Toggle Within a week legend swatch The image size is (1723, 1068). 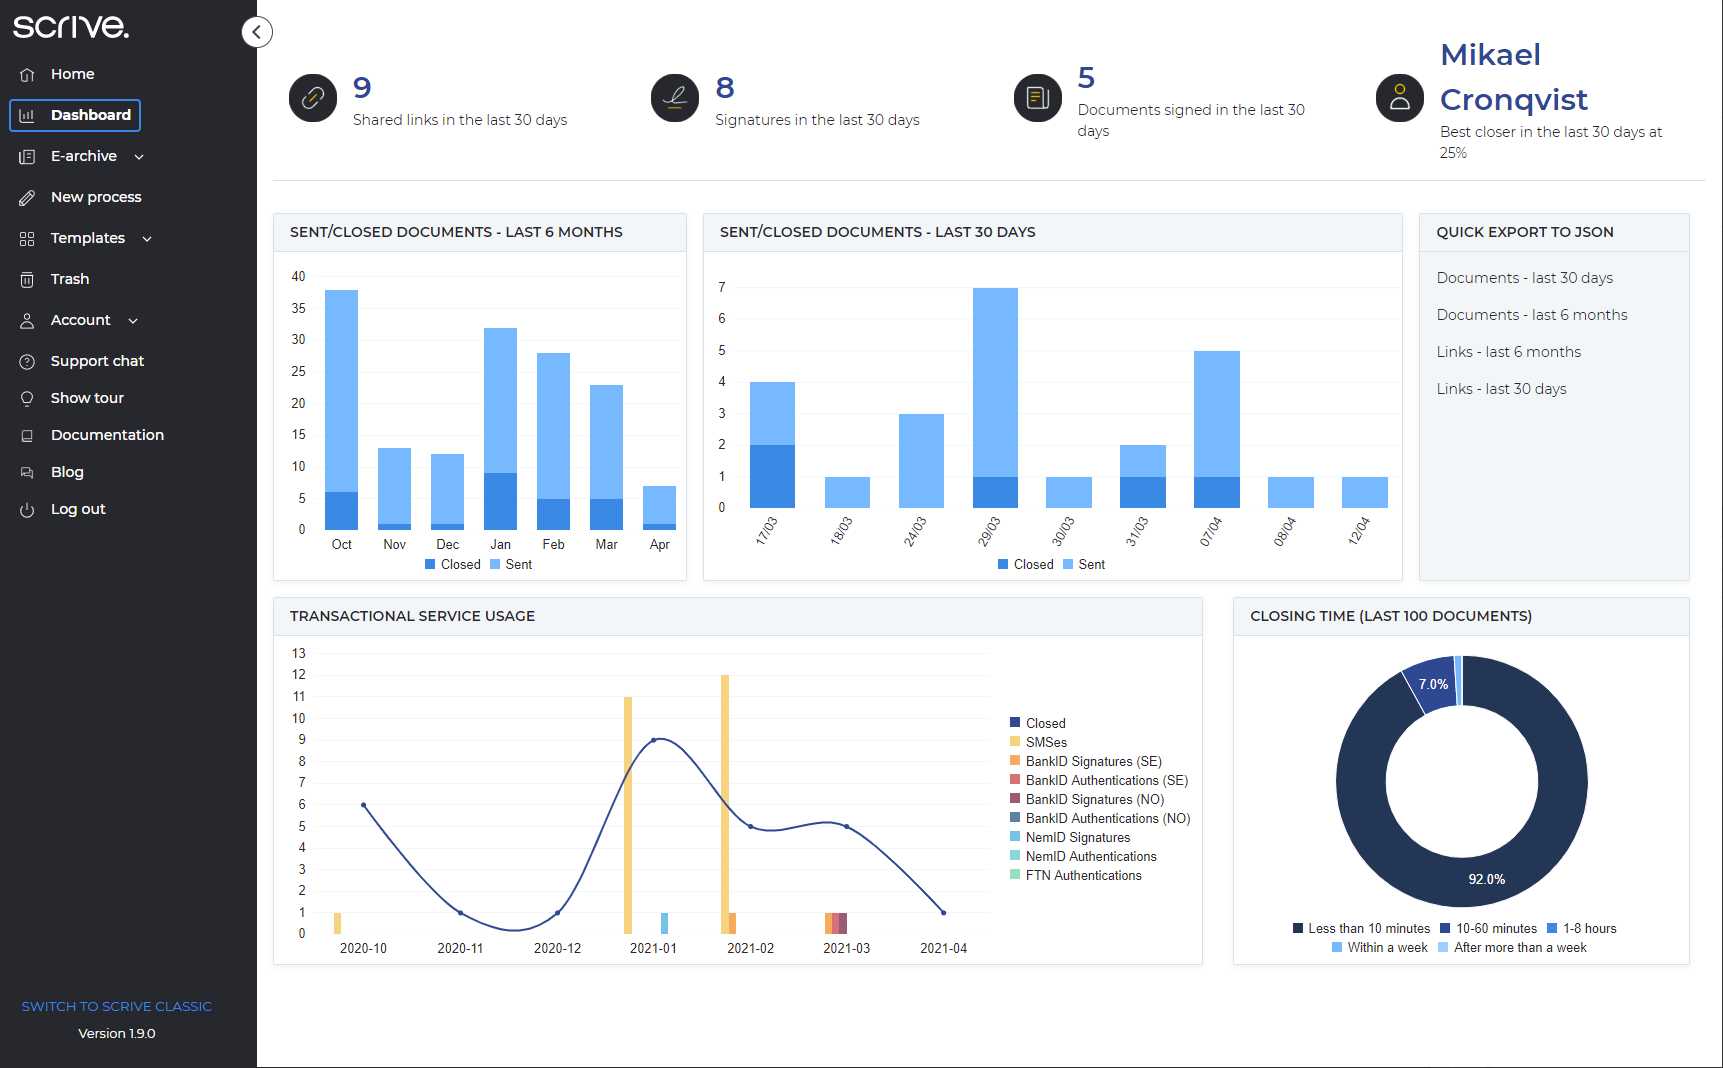tap(1337, 947)
